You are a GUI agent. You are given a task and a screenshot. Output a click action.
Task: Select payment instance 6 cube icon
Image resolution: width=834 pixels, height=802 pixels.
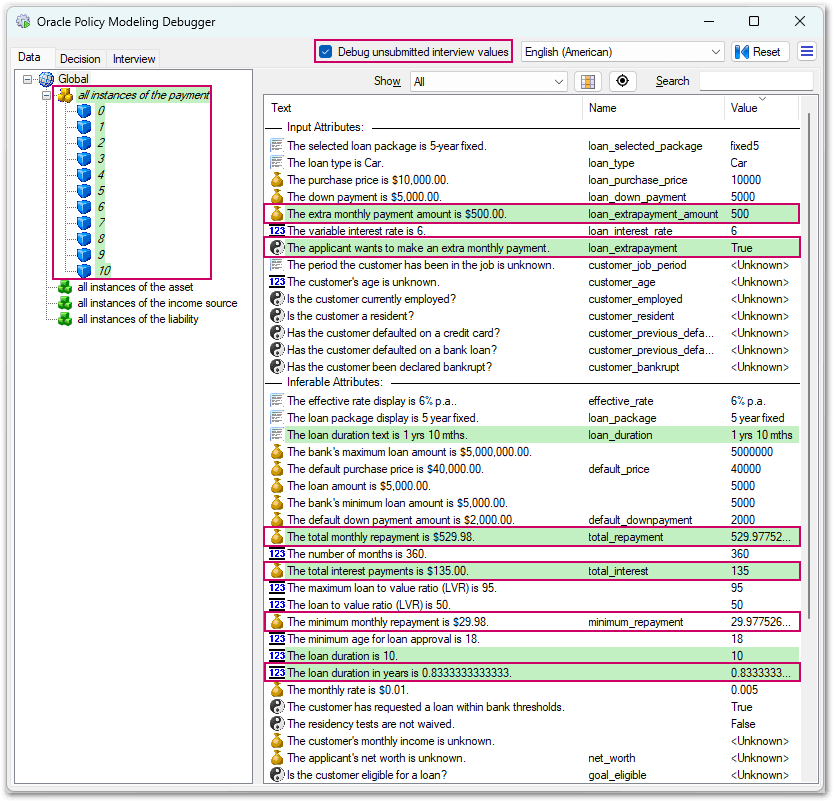[x=84, y=206]
